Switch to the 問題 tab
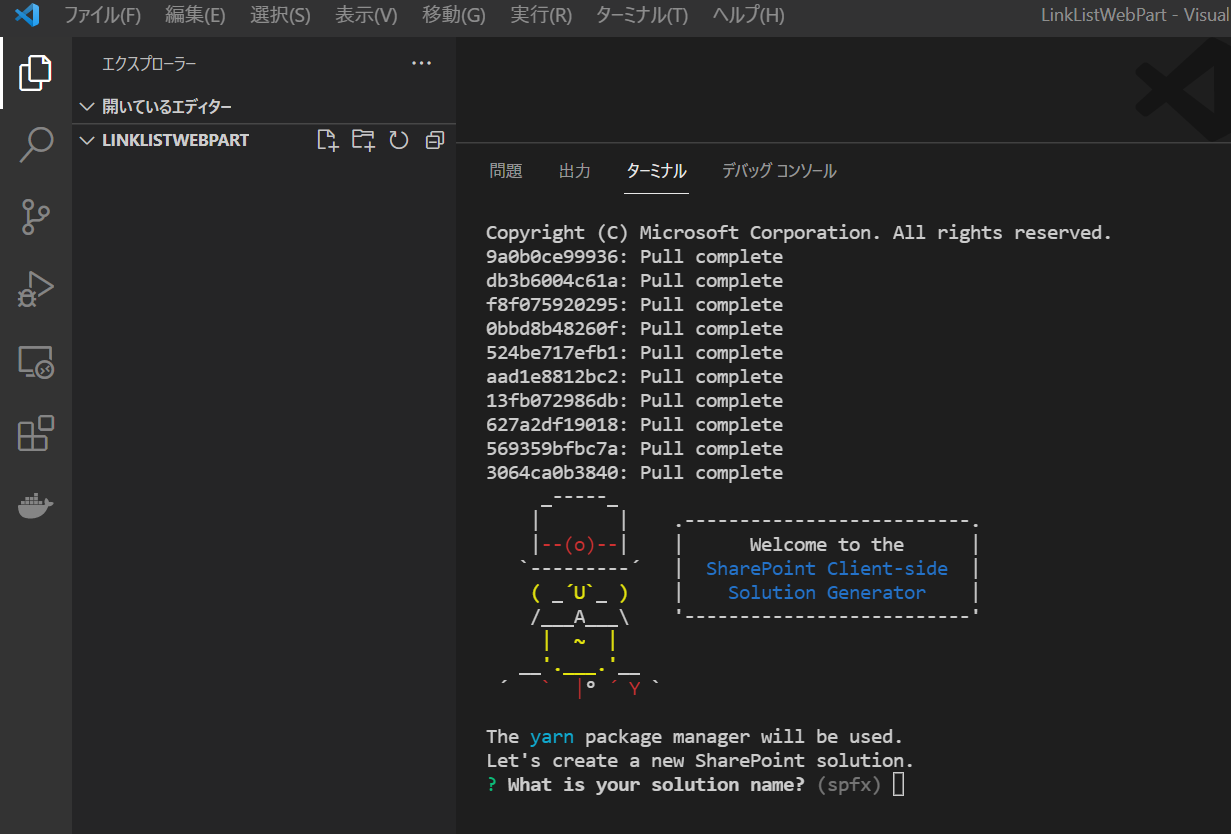Viewport: 1231px width, 834px height. (506, 170)
